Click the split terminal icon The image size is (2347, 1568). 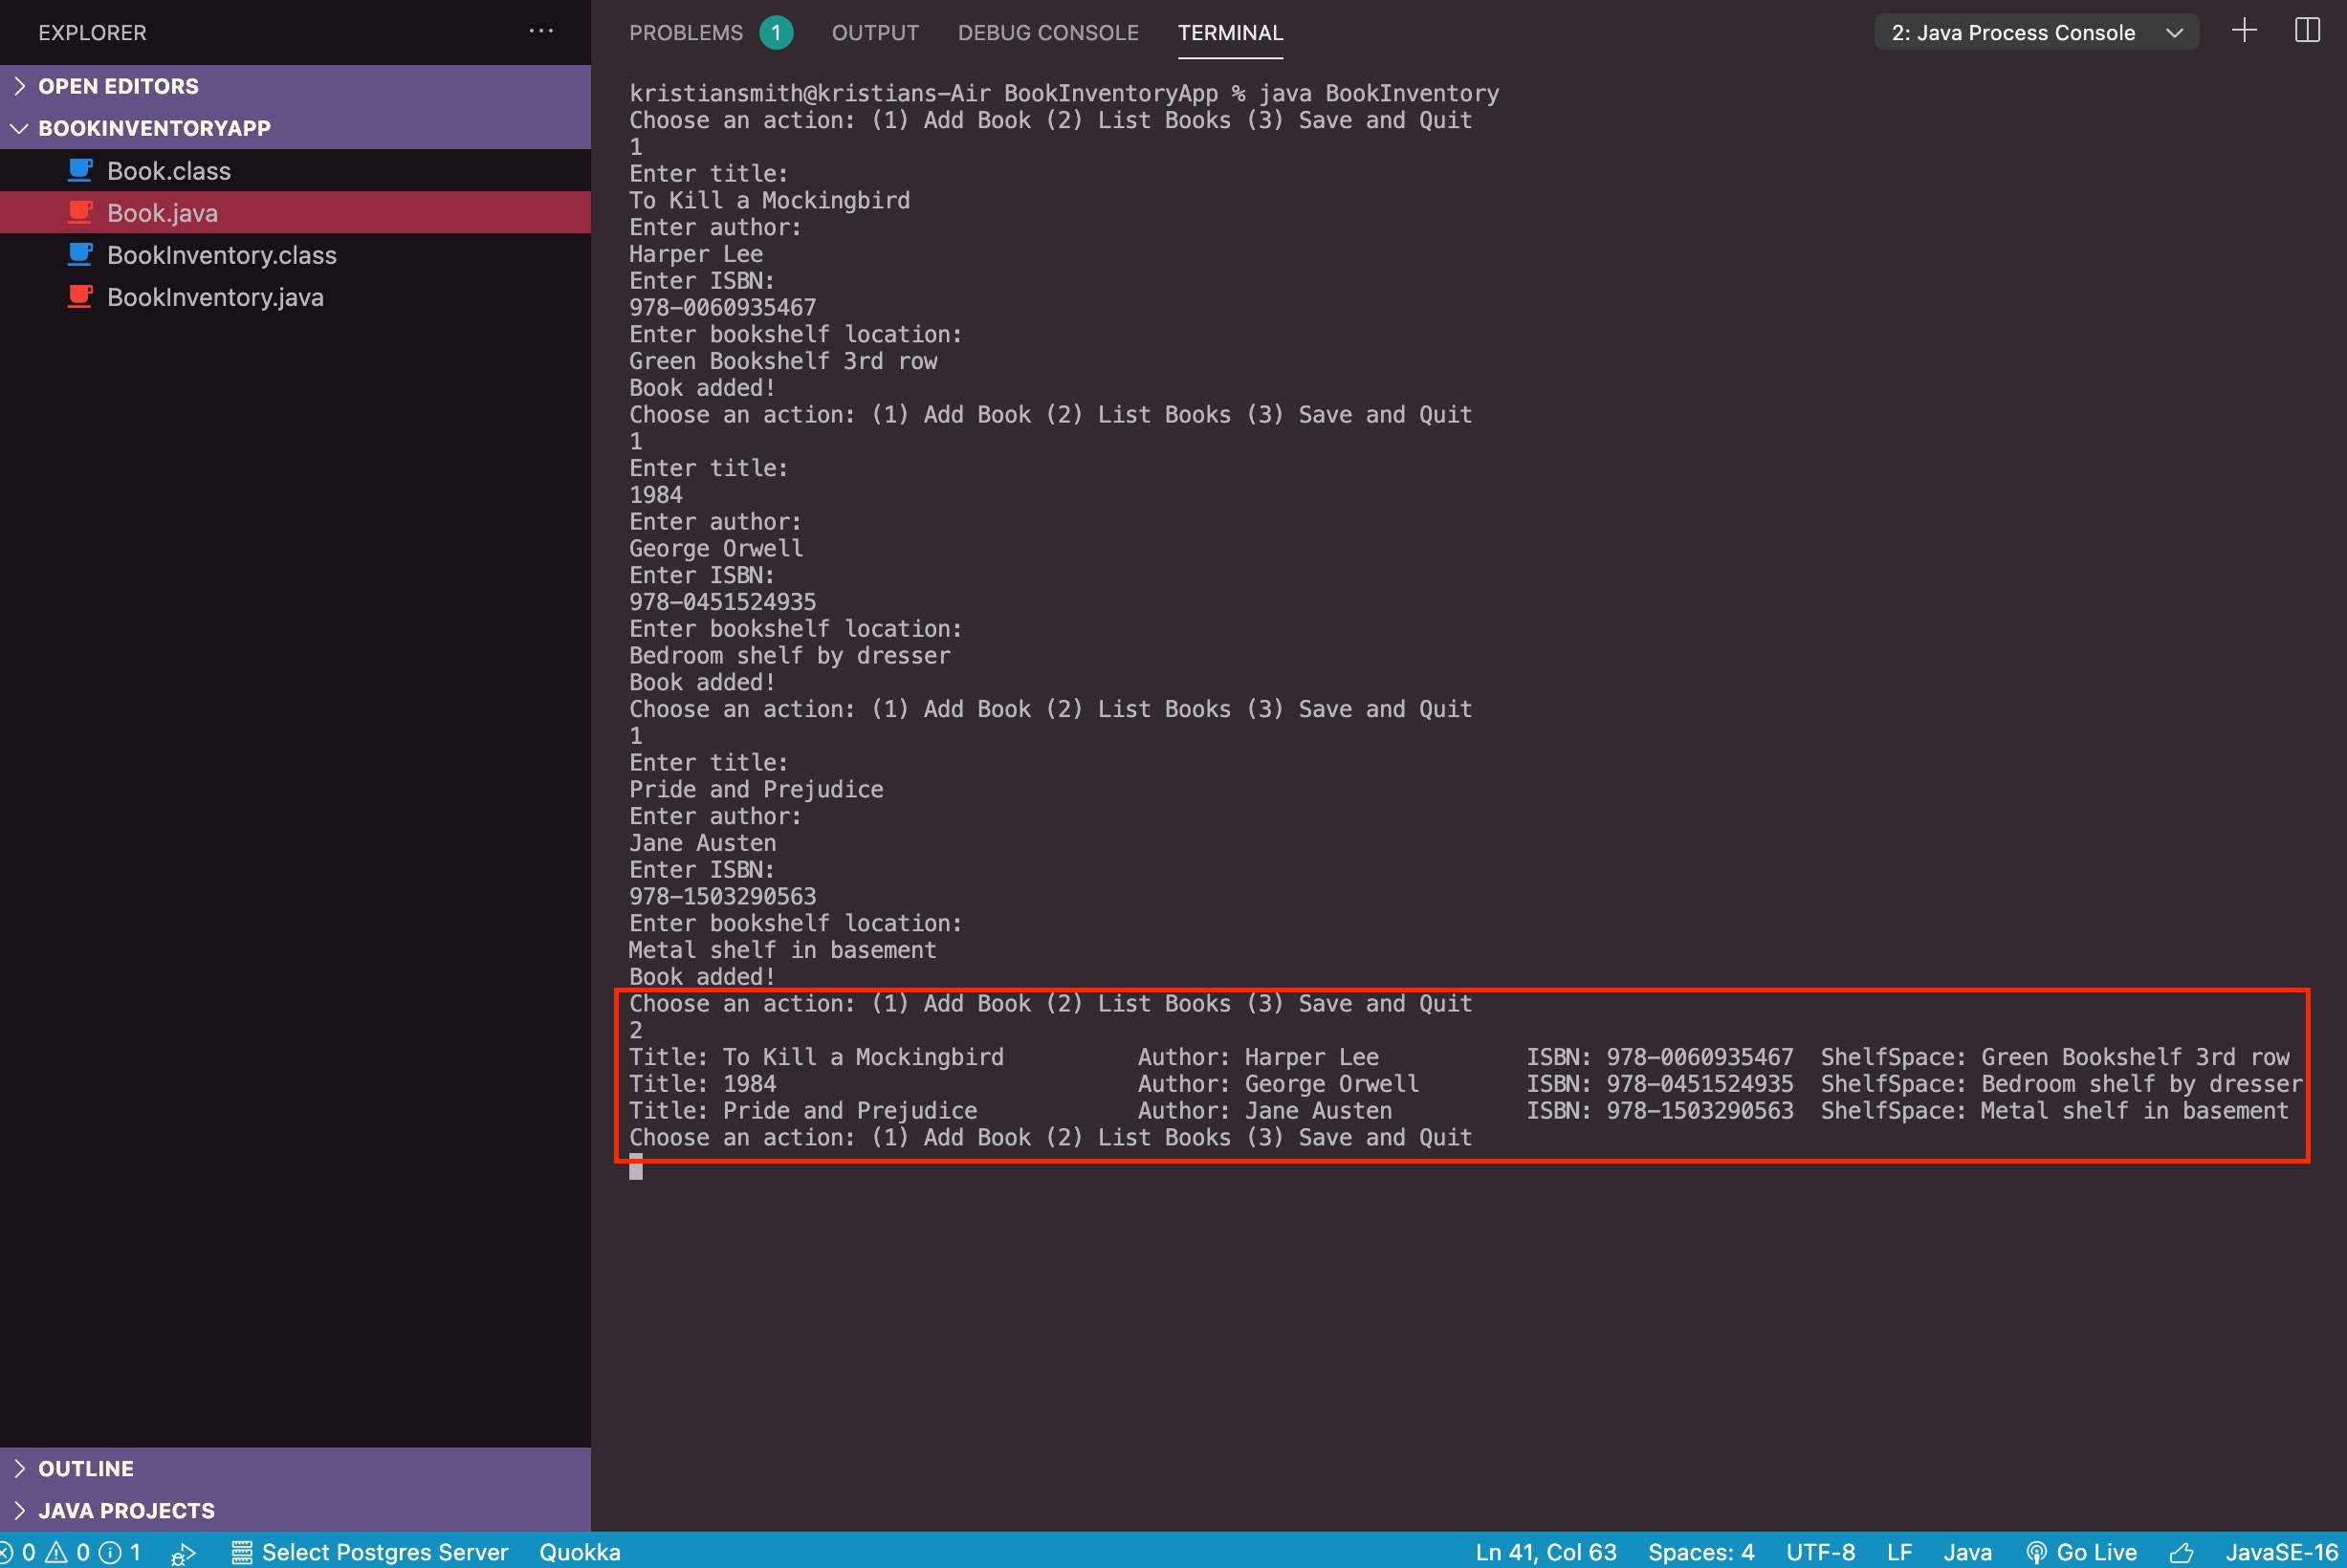[x=2307, y=30]
